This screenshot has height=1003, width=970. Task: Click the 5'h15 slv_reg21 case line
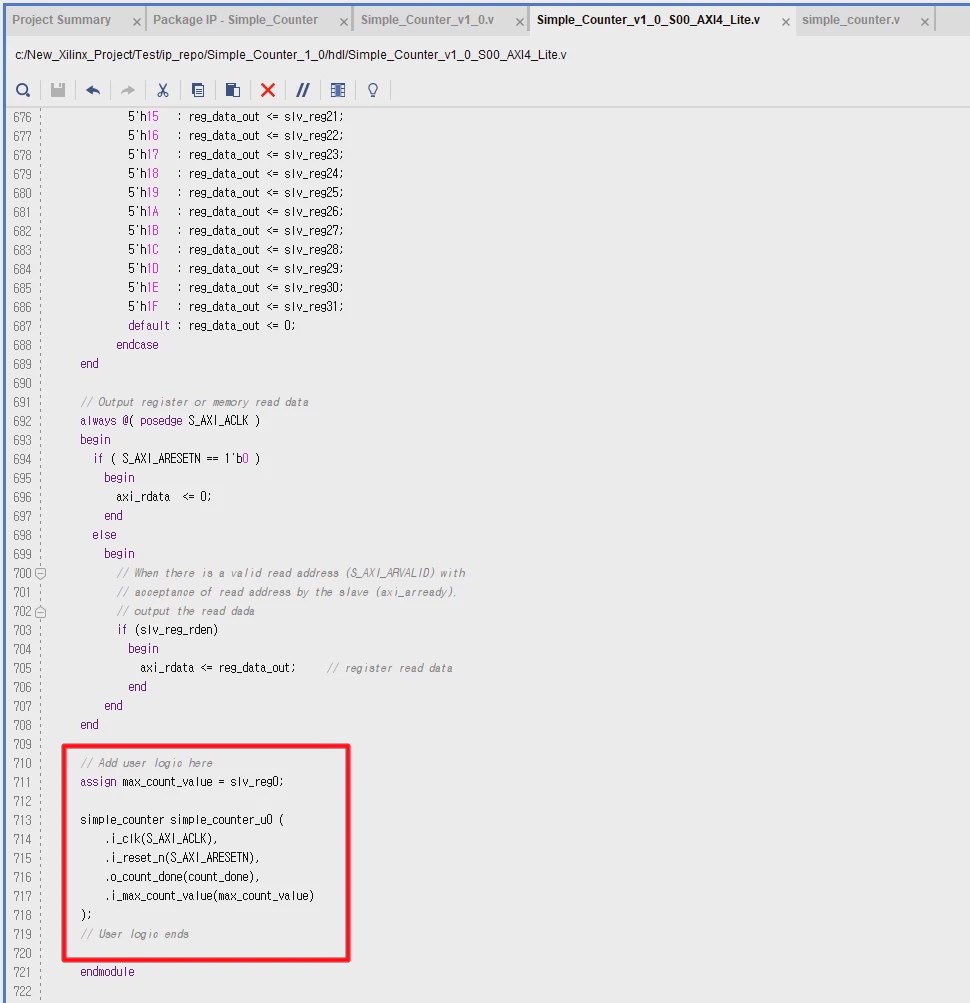[235, 116]
